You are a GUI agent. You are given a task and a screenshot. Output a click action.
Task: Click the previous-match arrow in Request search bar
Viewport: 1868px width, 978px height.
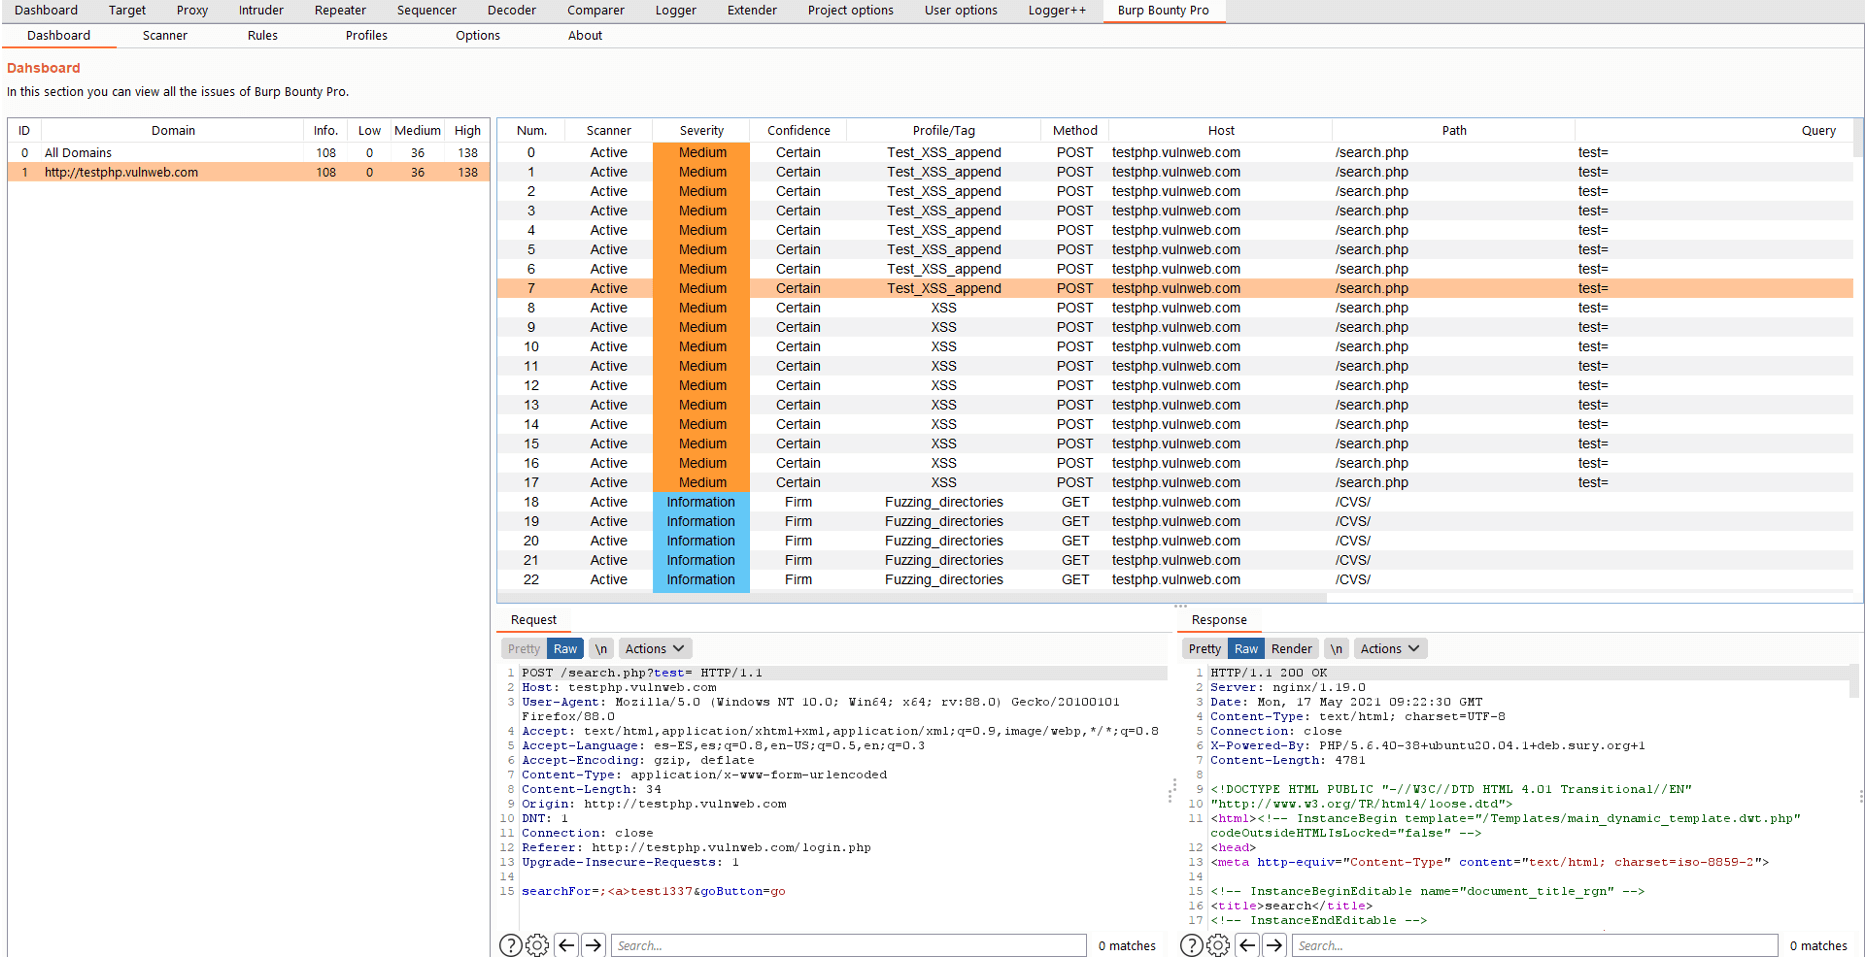pyautogui.click(x=566, y=944)
